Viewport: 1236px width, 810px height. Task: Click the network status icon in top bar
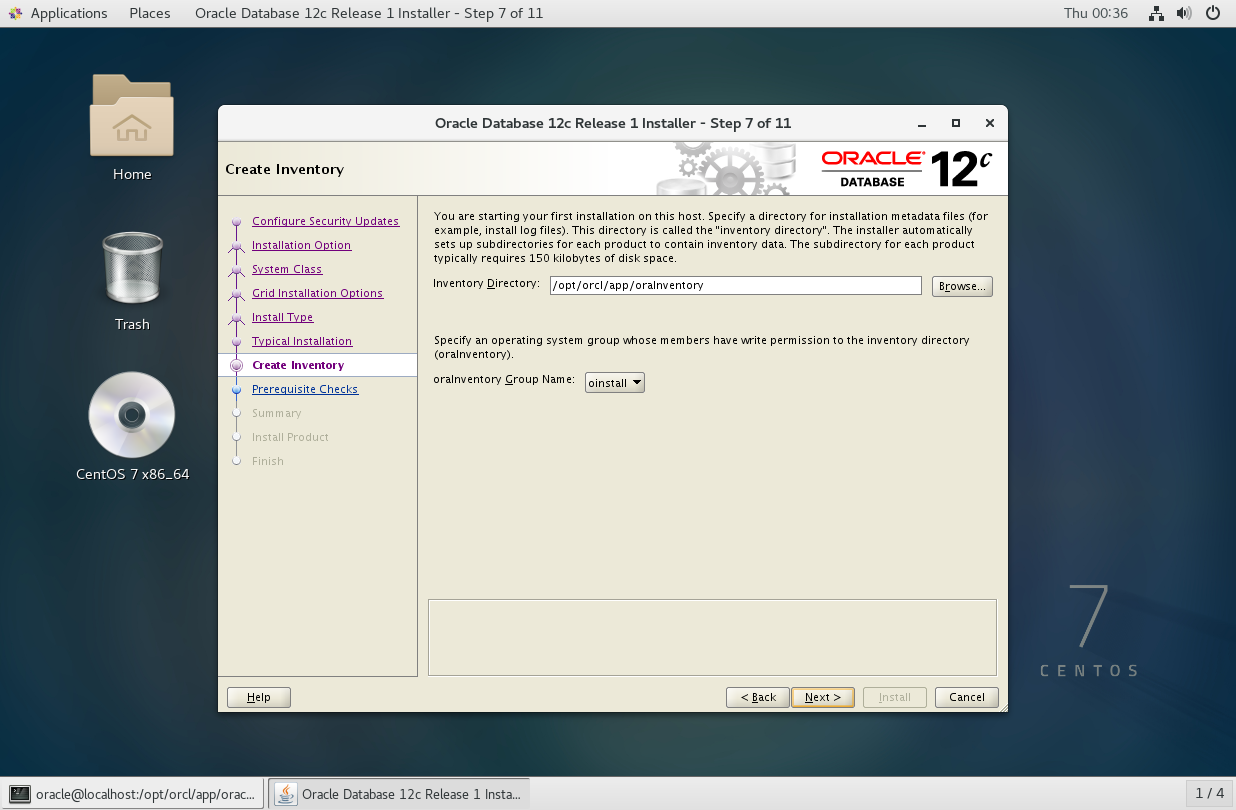click(1156, 13)
